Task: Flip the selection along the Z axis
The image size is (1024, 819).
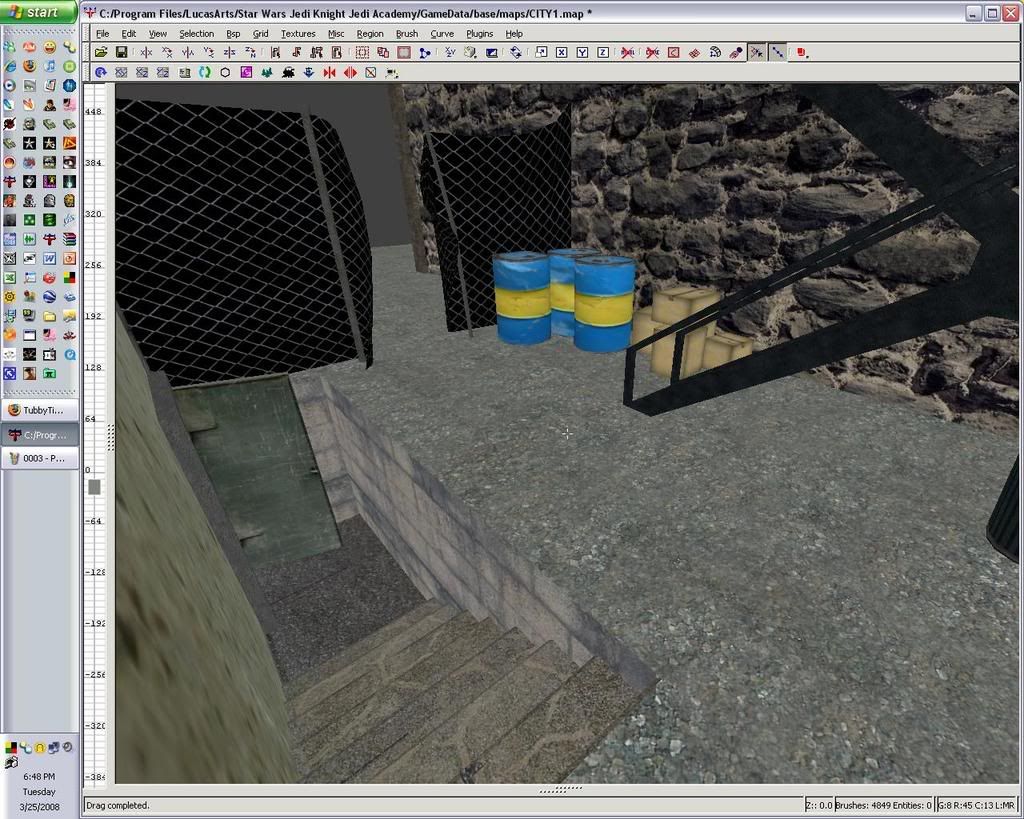Action: pos(230,52)
